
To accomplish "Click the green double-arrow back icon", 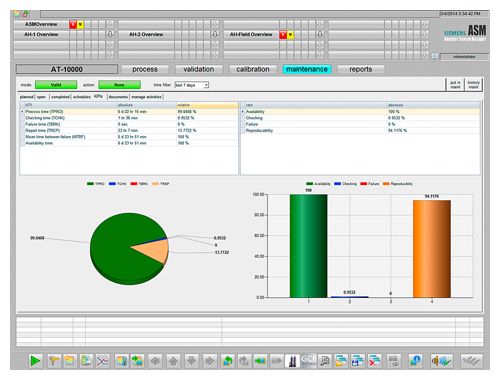I will pyautogui.click(x=260, y=361).
